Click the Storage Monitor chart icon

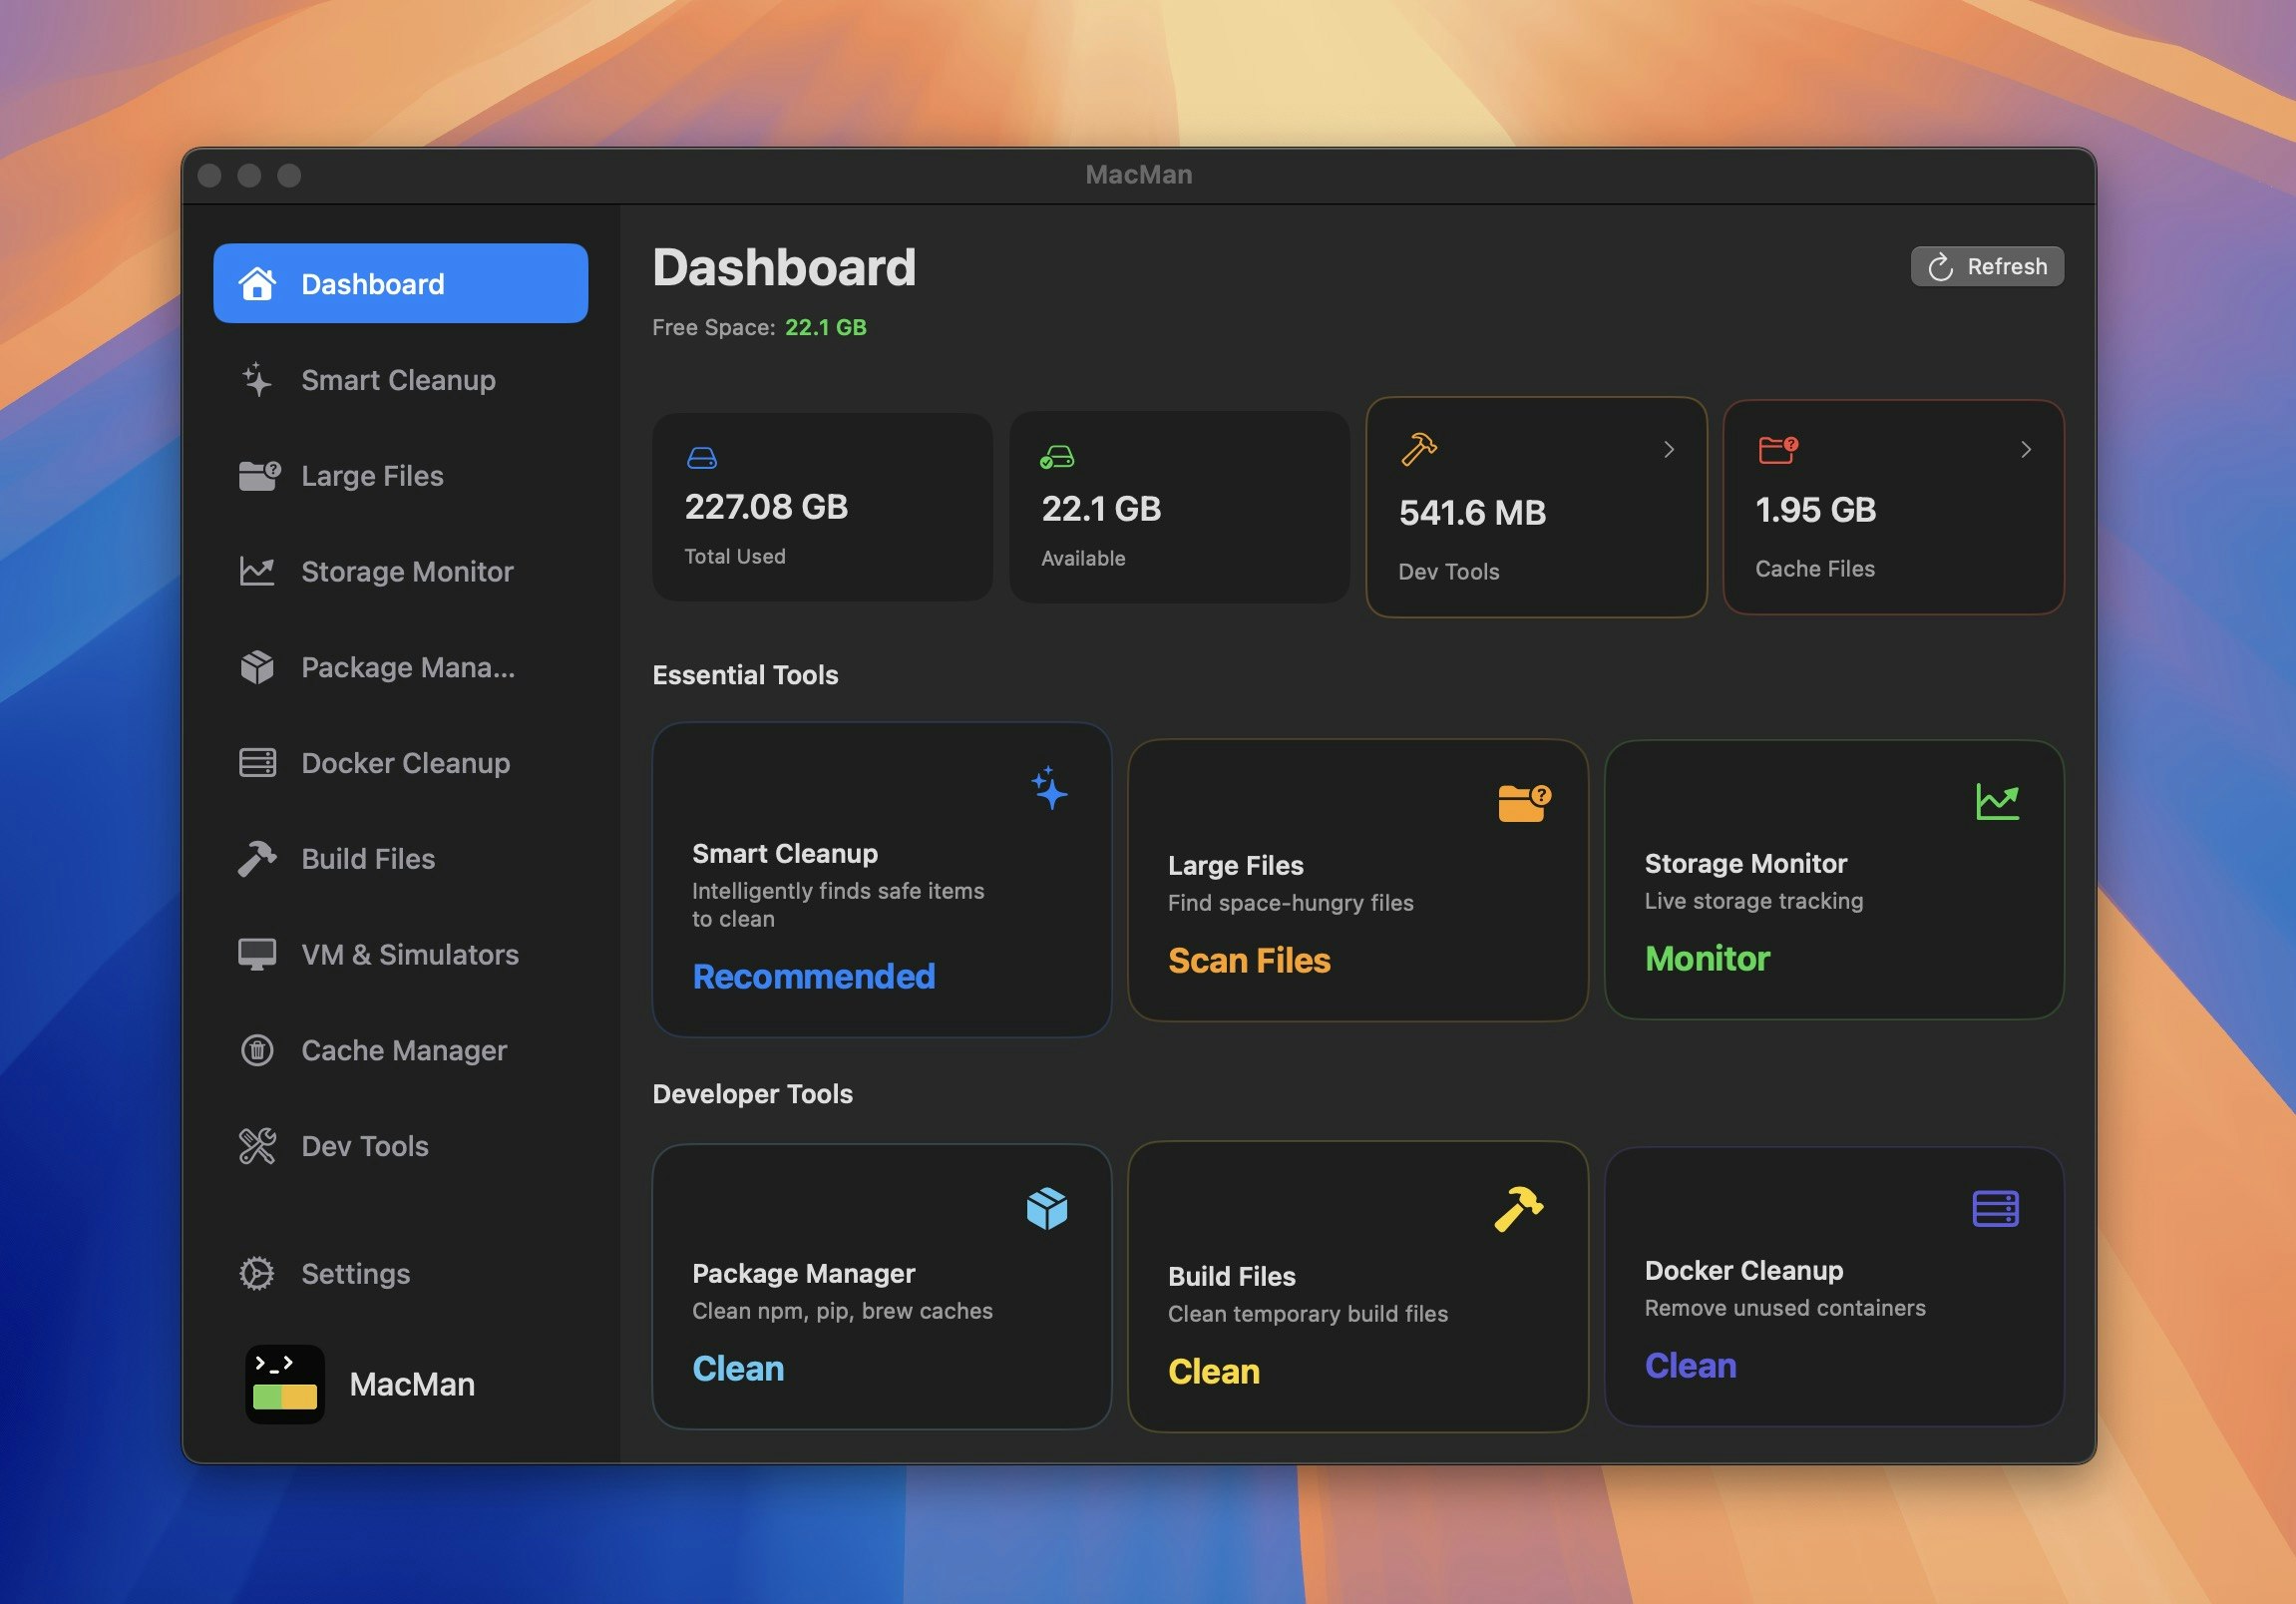[x=258, y=571]
